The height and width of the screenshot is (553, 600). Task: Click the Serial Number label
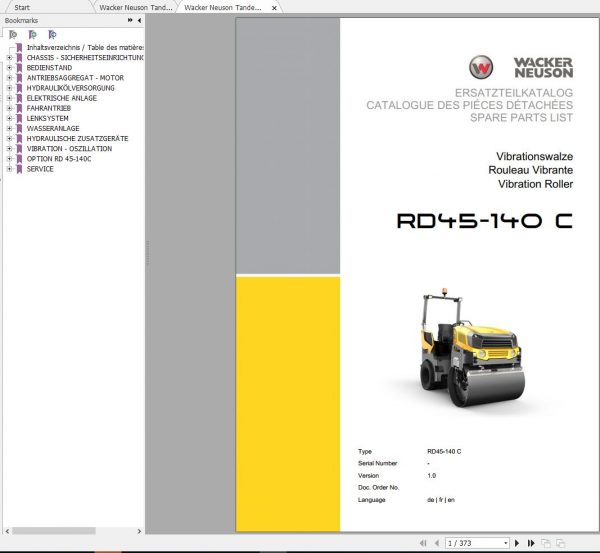[x=377, y=463]
